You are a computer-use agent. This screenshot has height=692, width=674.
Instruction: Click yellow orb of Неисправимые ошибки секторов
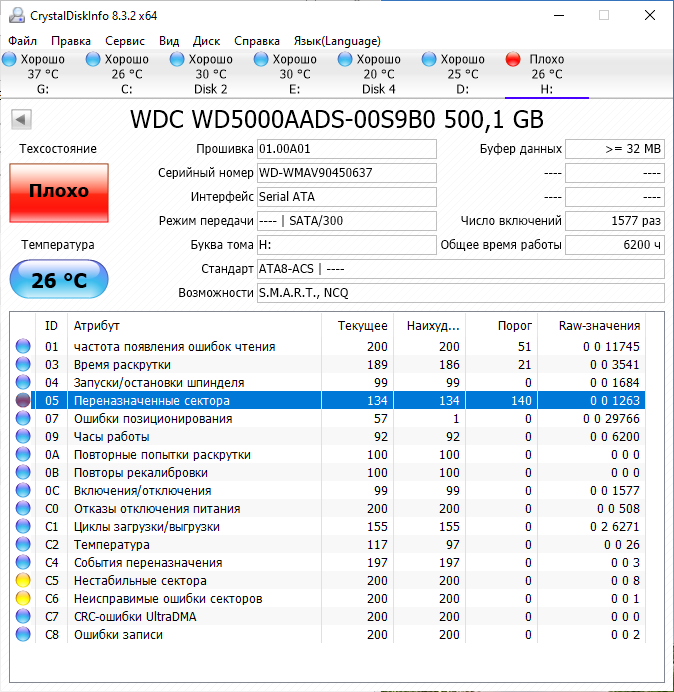coord(23,598)
